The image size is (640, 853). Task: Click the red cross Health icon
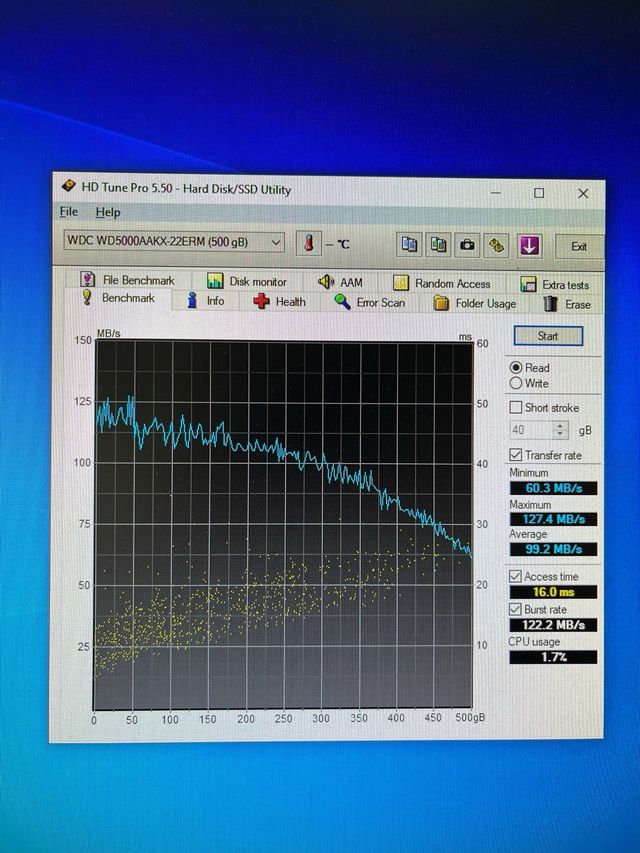click(261, 301)
